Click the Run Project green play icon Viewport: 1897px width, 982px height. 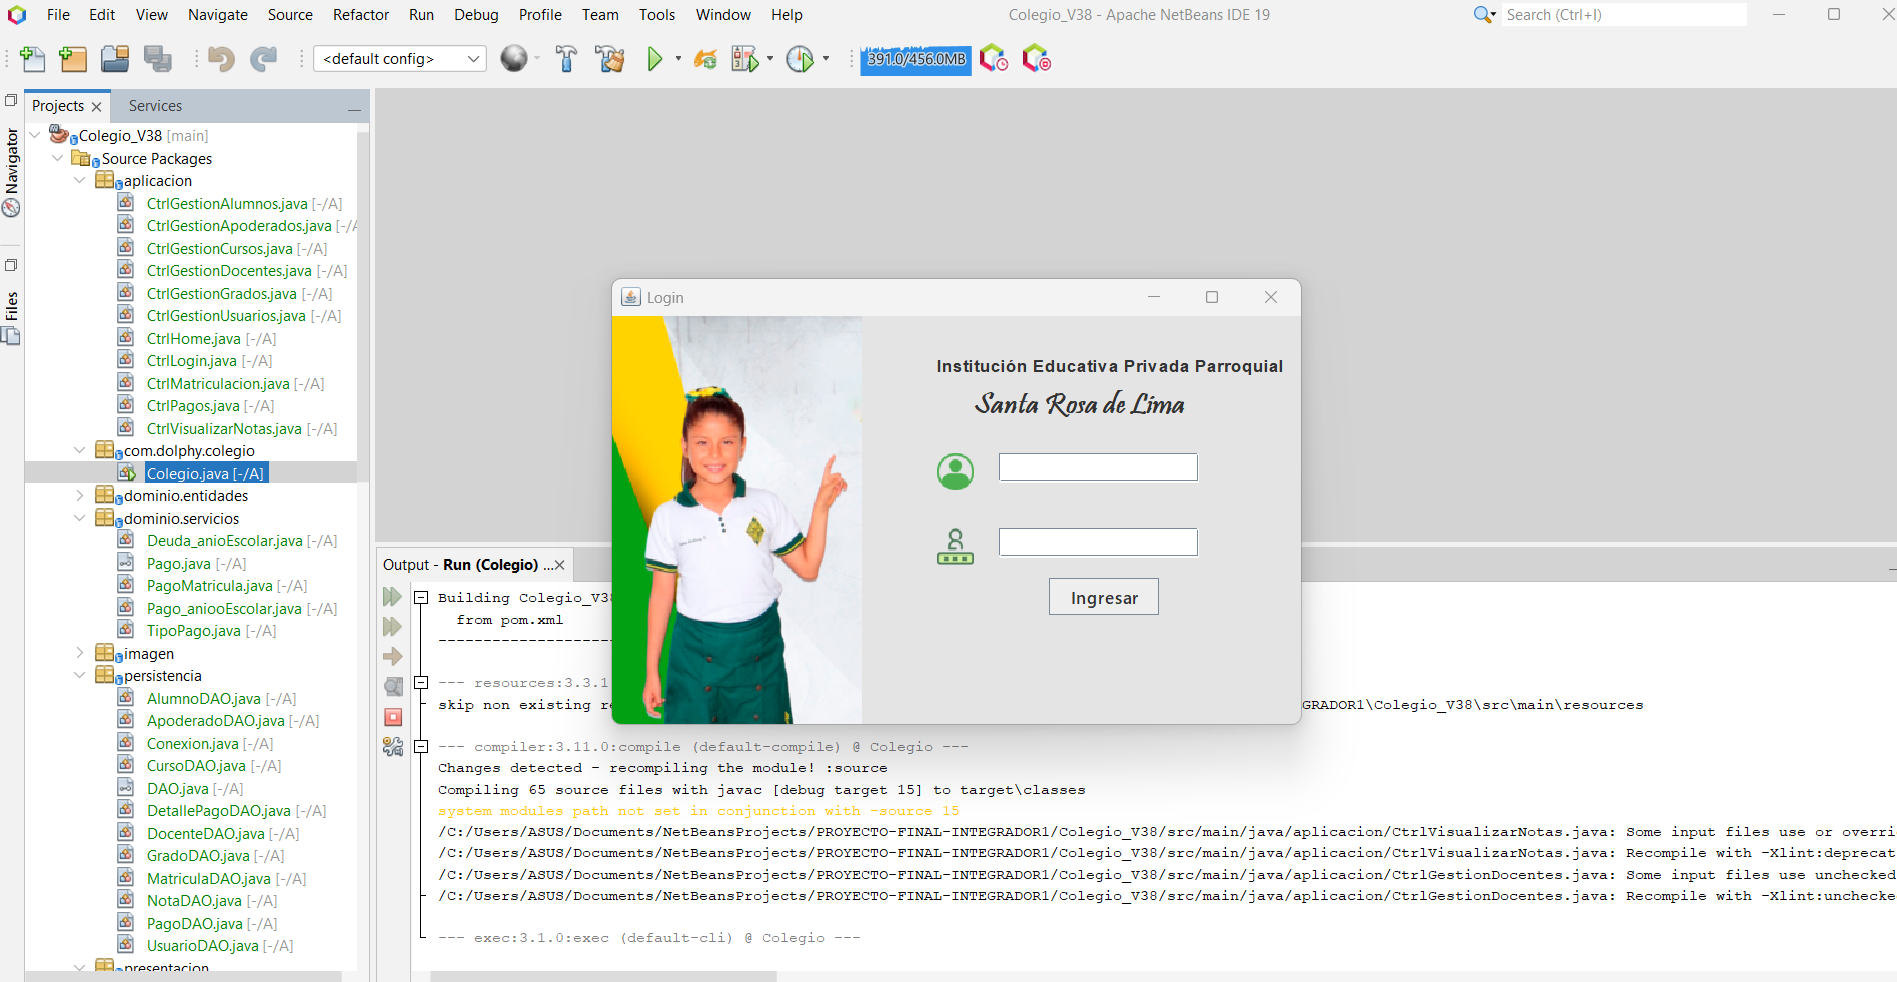click(654, 59)
